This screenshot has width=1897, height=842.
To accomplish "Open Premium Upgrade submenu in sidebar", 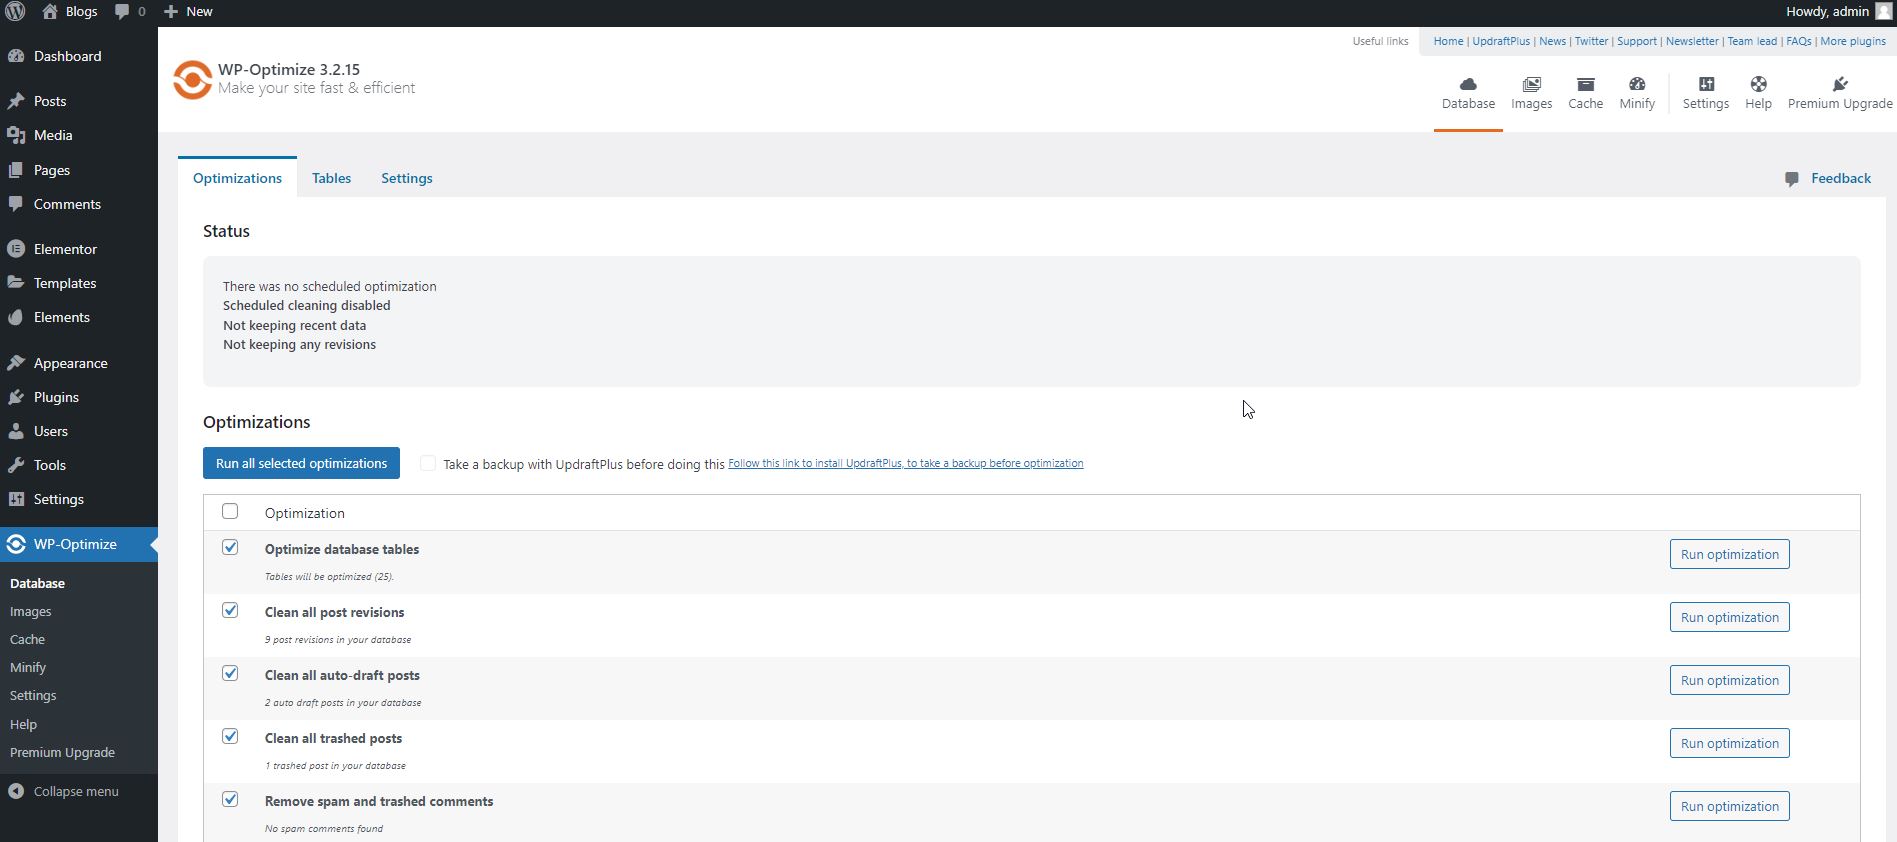I will [x=62, y=752].
